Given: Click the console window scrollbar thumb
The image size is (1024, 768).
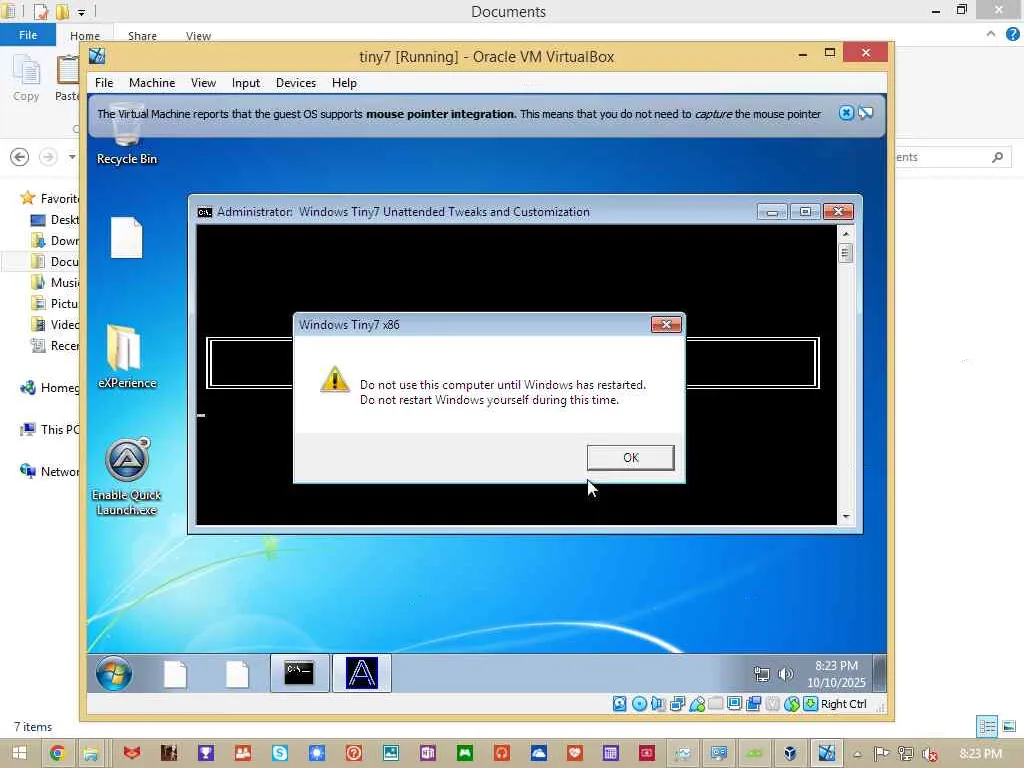Looking at the screenshot, I should tap(846, 253).
